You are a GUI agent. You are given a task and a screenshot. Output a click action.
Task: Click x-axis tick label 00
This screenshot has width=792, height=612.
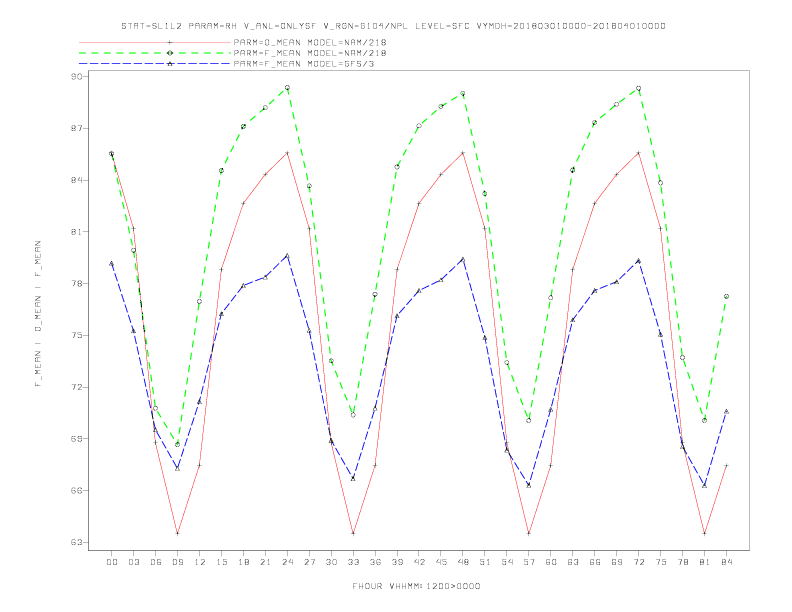click(x=112, y=562)
